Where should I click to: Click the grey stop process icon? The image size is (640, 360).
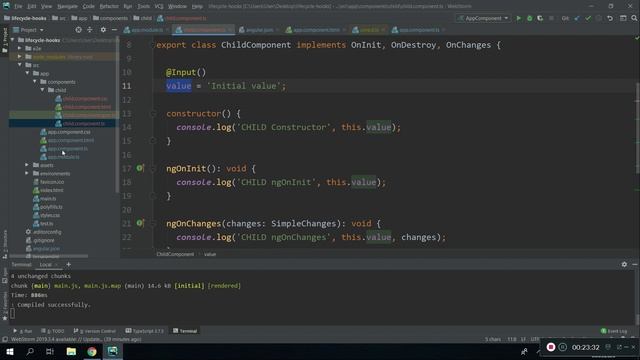(x=551, y=18)
